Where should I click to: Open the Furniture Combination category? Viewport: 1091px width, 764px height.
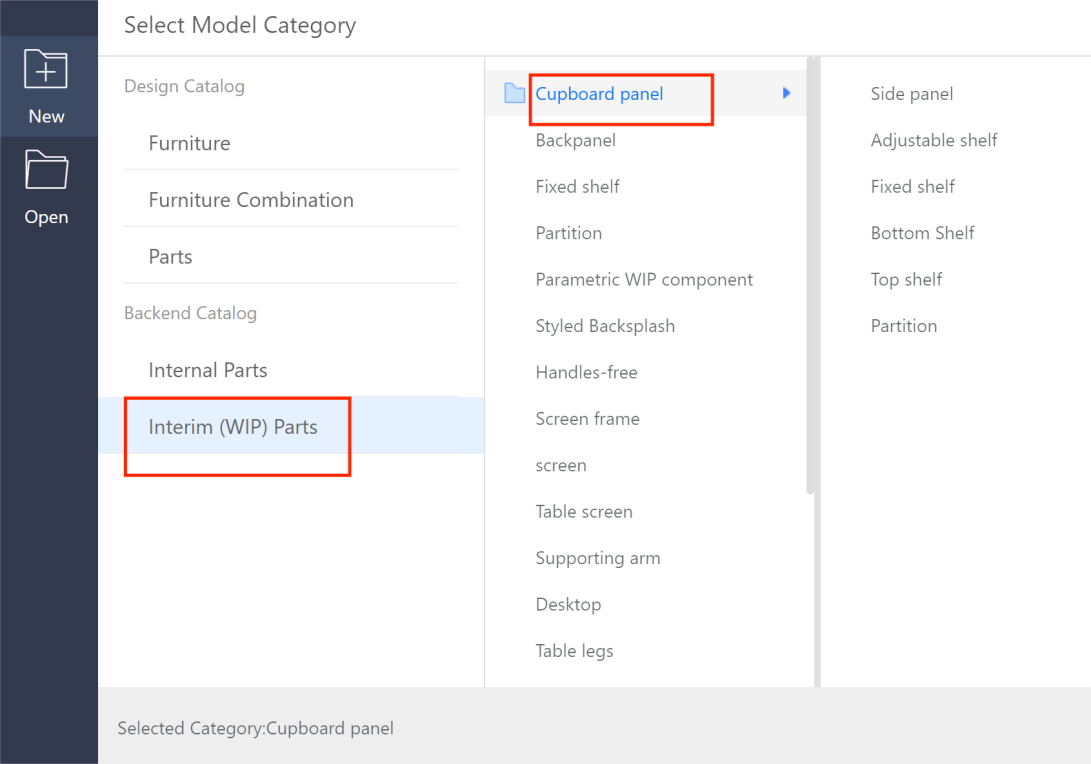pos(251,200)
